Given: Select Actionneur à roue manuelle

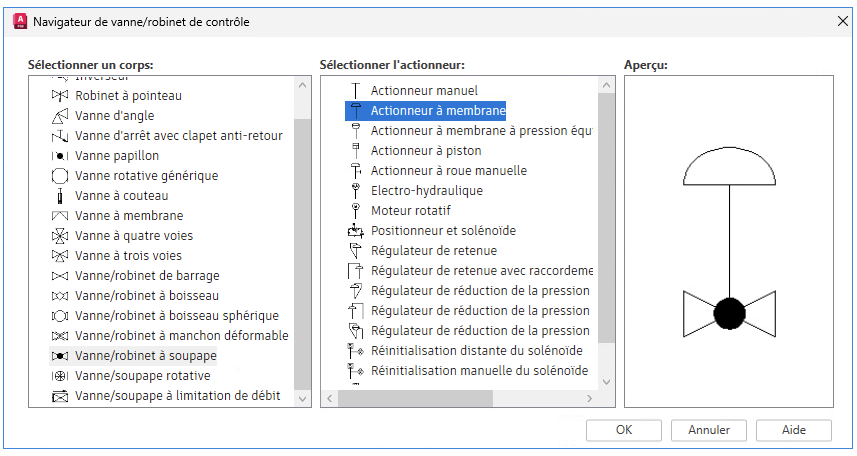Looking at the screenshot, I should tap(448, 171).
